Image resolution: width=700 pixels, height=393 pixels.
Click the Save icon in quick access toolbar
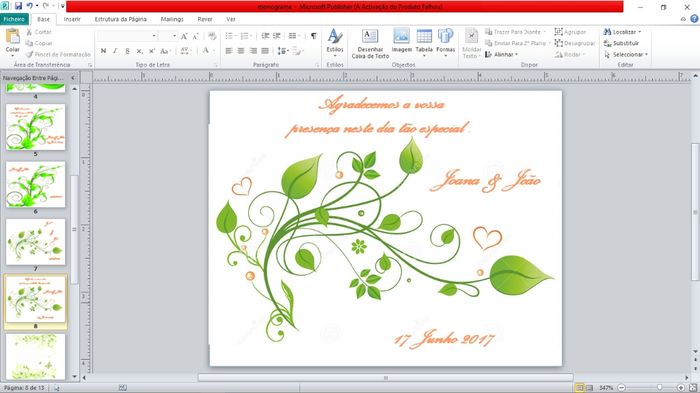coord(18,6)
